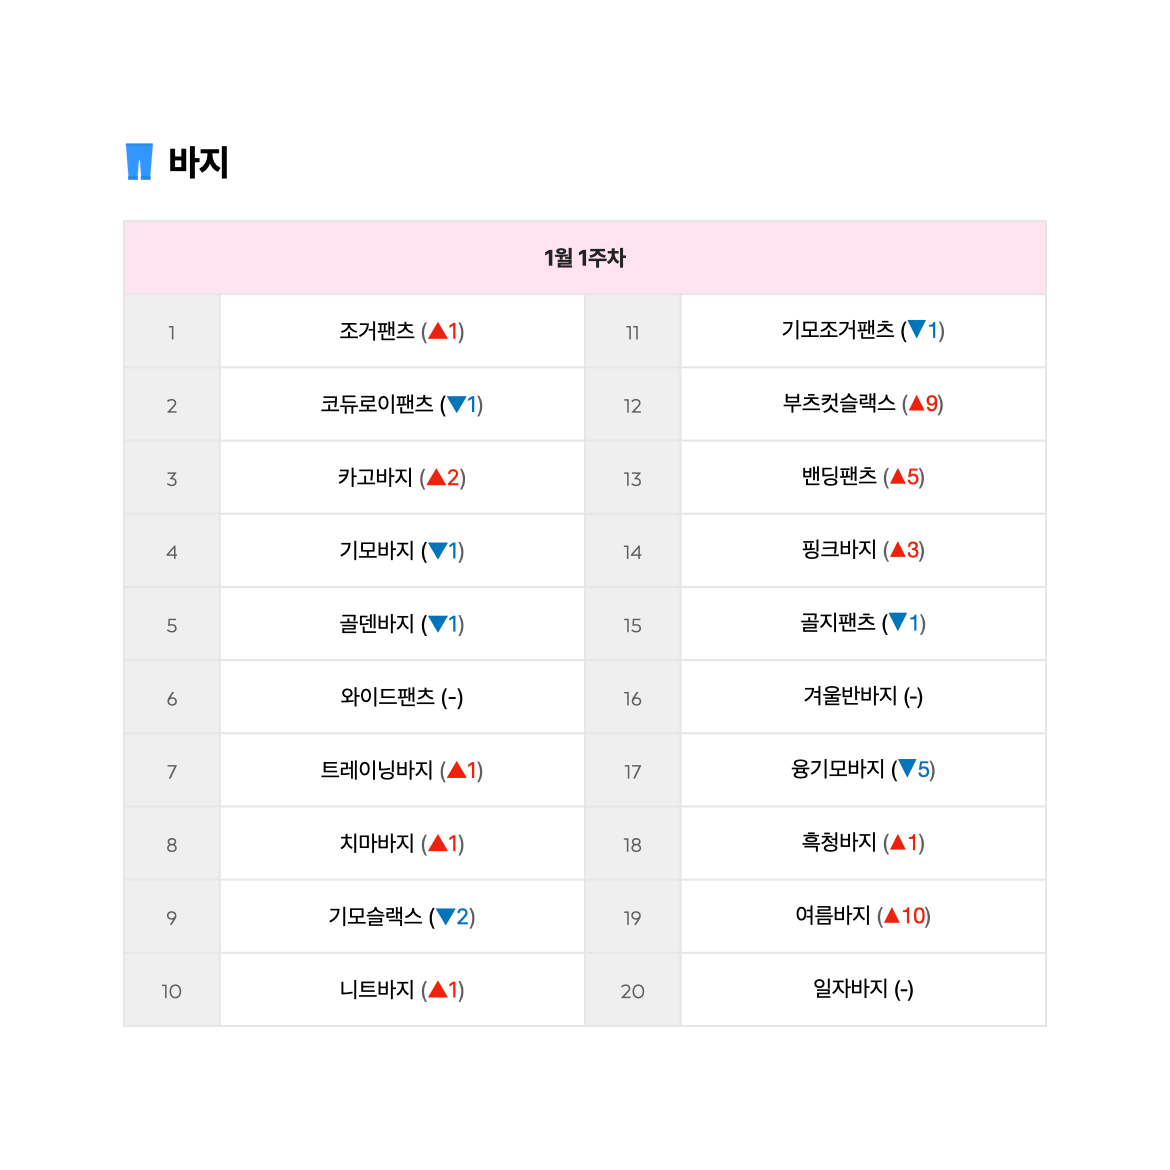The height and width of the screenshot is (1170, 1170).
Task: Select rank number 20 cell
Action: (x=633, y=990)
